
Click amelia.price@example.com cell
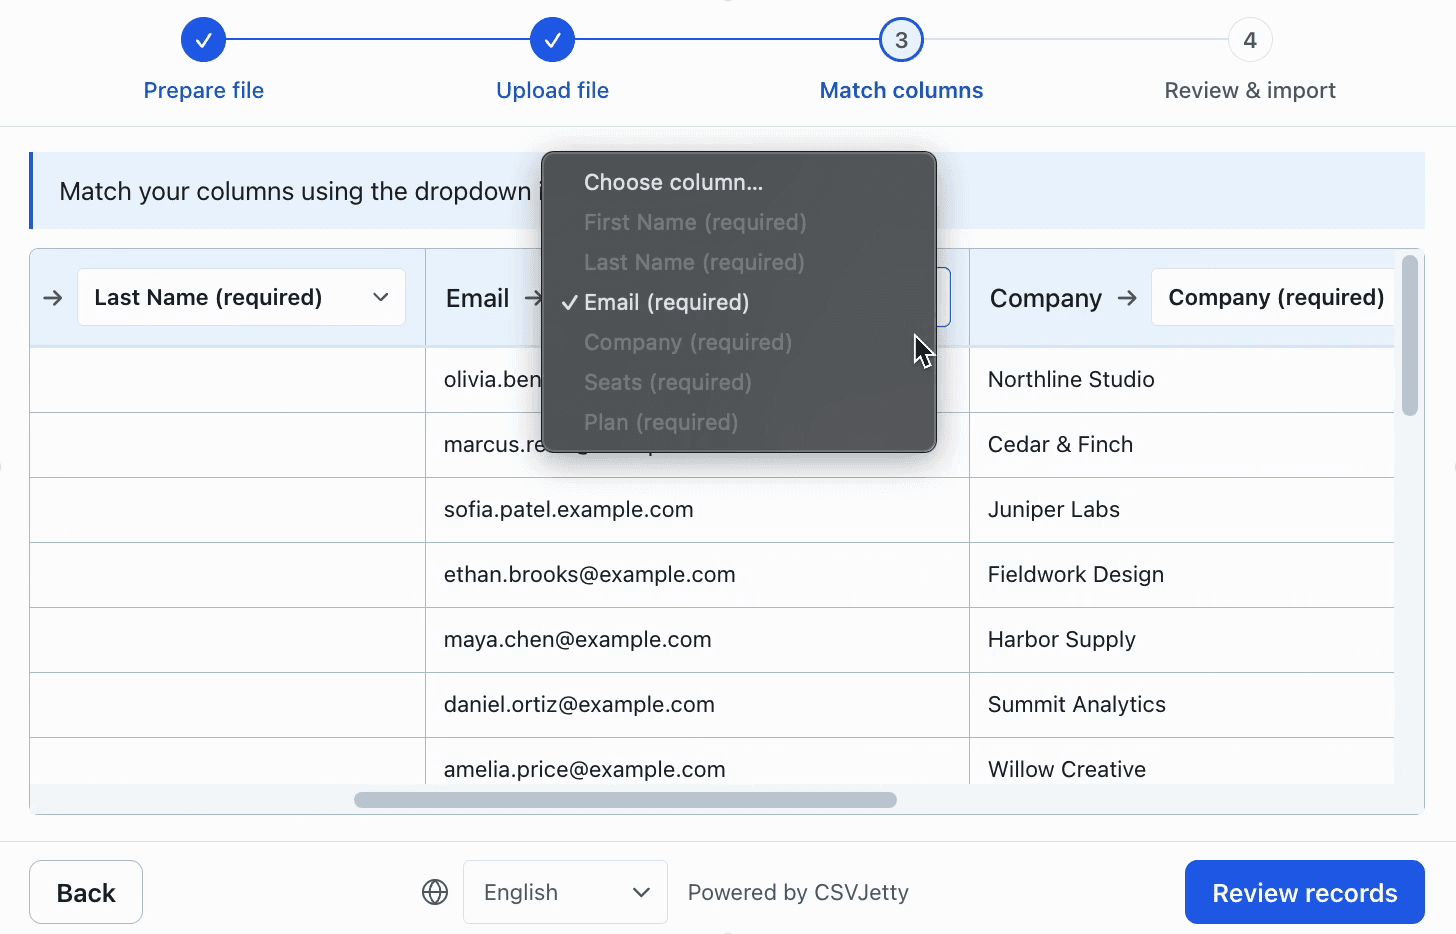697,762
